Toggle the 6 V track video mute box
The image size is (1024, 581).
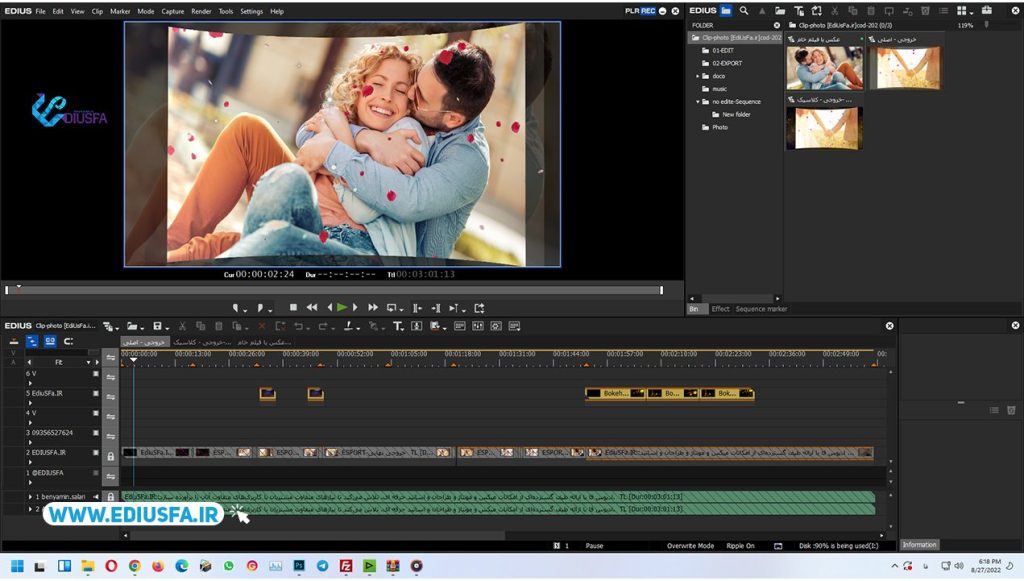(x=96, y=374)
